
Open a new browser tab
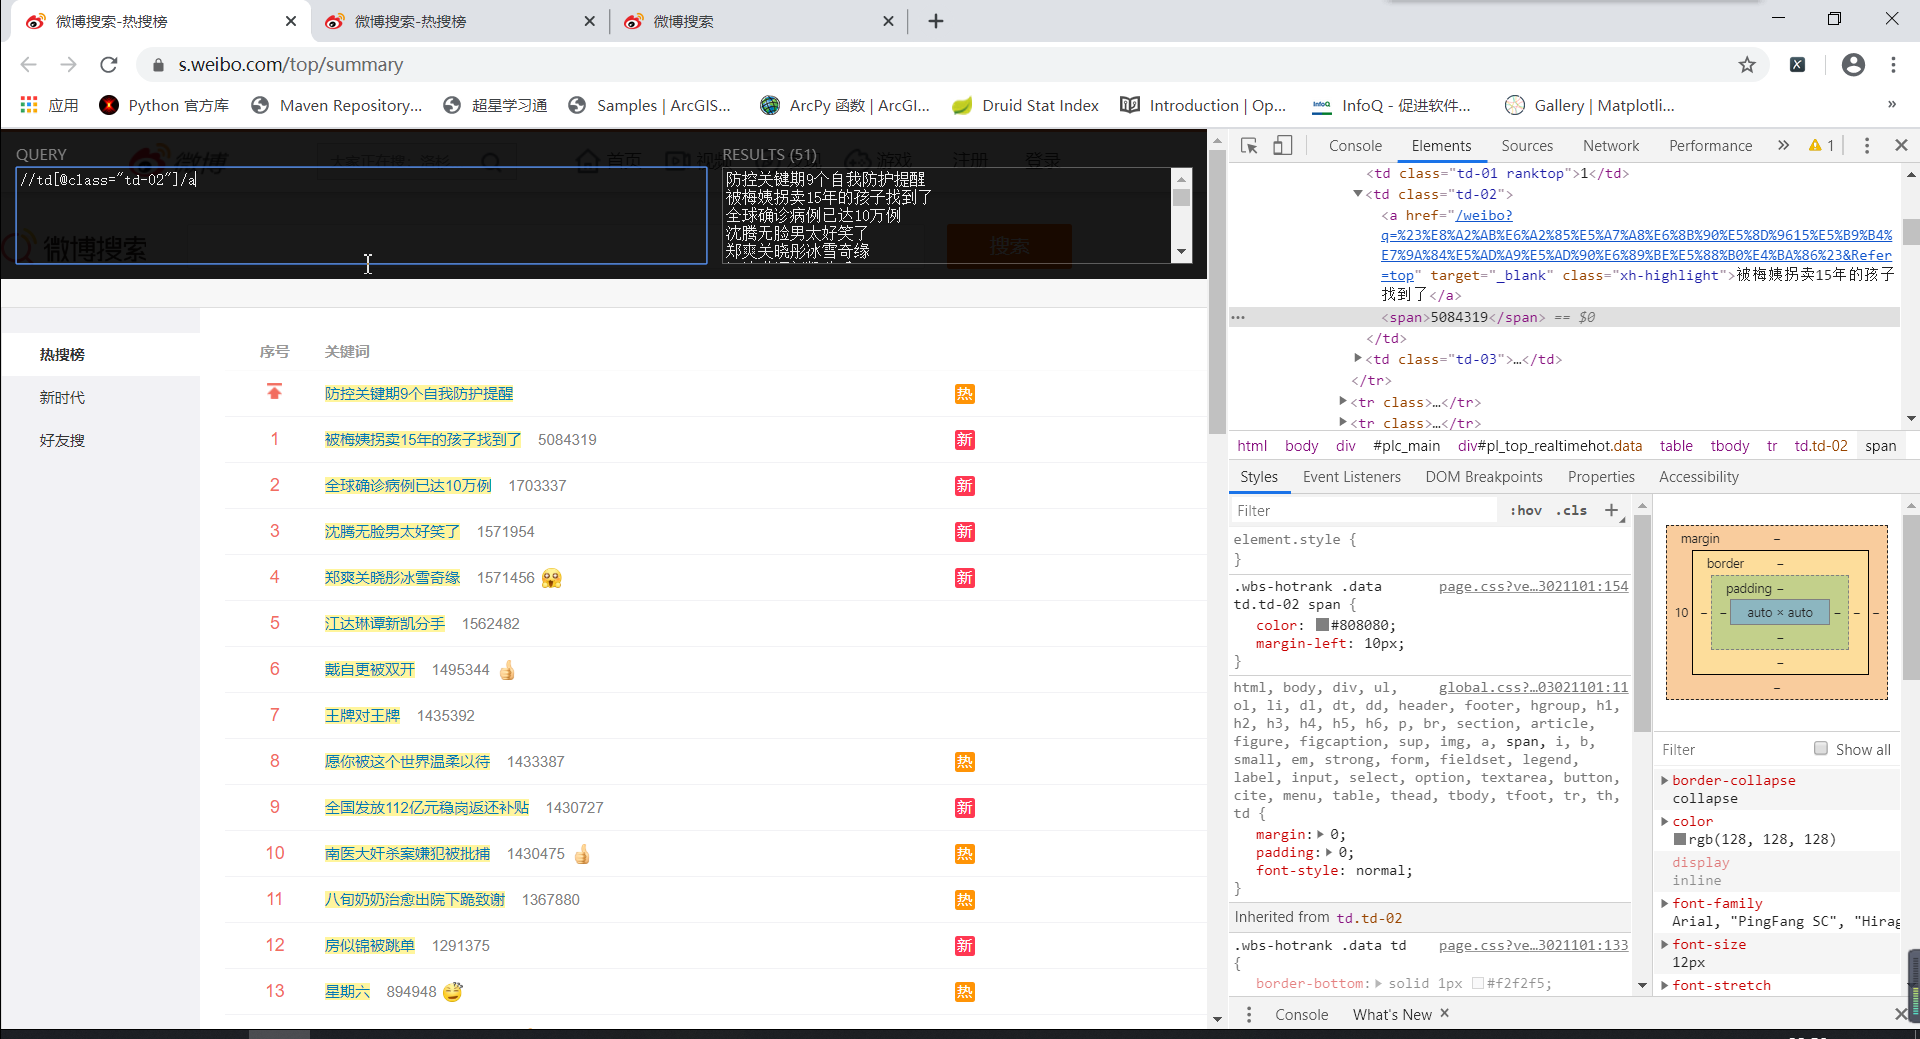pos(936,21)
